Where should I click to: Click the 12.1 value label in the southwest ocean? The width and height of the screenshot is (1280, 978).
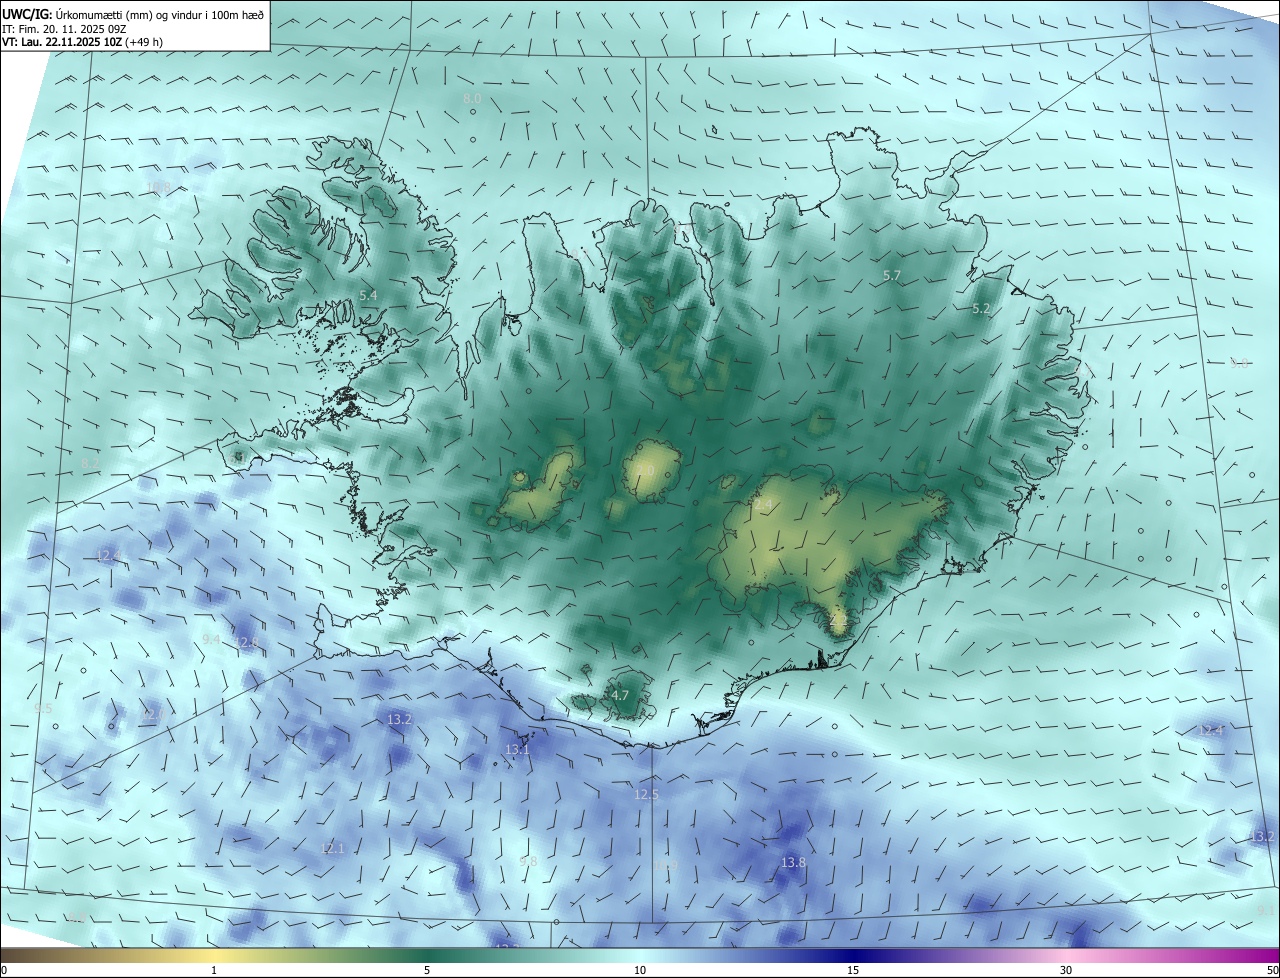(332, 849)
